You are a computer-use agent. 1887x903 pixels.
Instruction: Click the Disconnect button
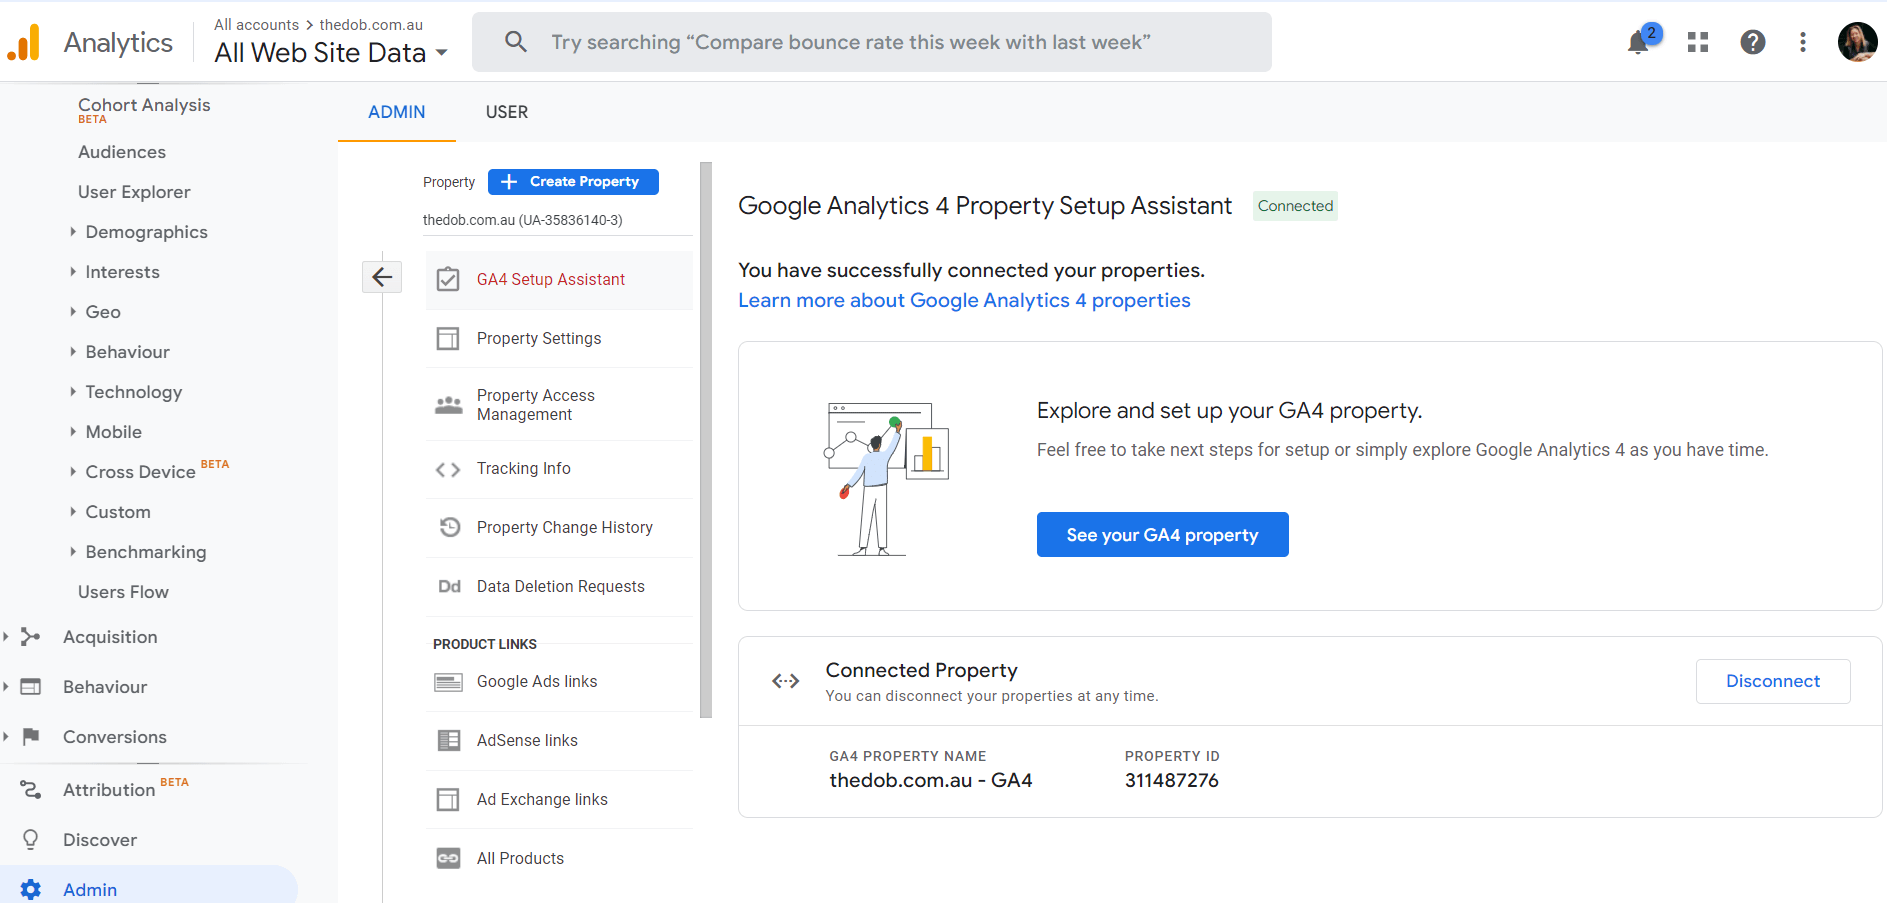(1773, 681)
